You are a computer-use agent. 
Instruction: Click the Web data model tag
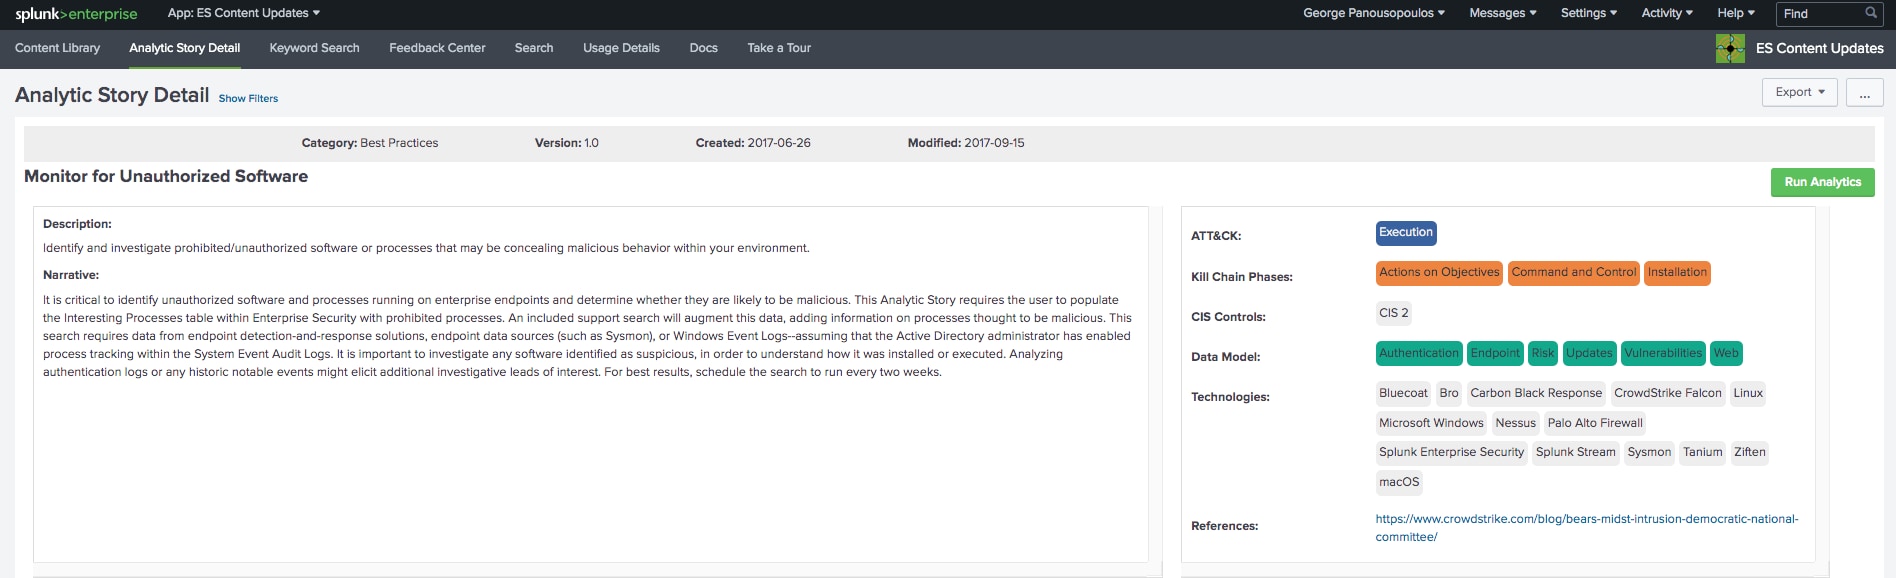[1726, 353]
